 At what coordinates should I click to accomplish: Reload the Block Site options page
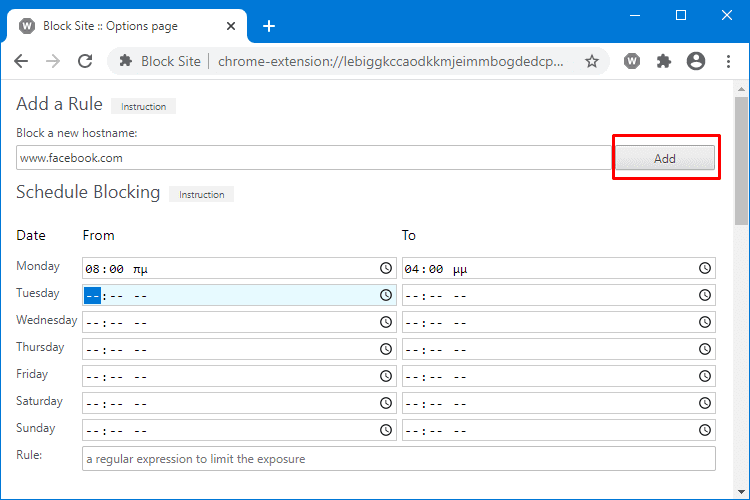tap(85, 61)
